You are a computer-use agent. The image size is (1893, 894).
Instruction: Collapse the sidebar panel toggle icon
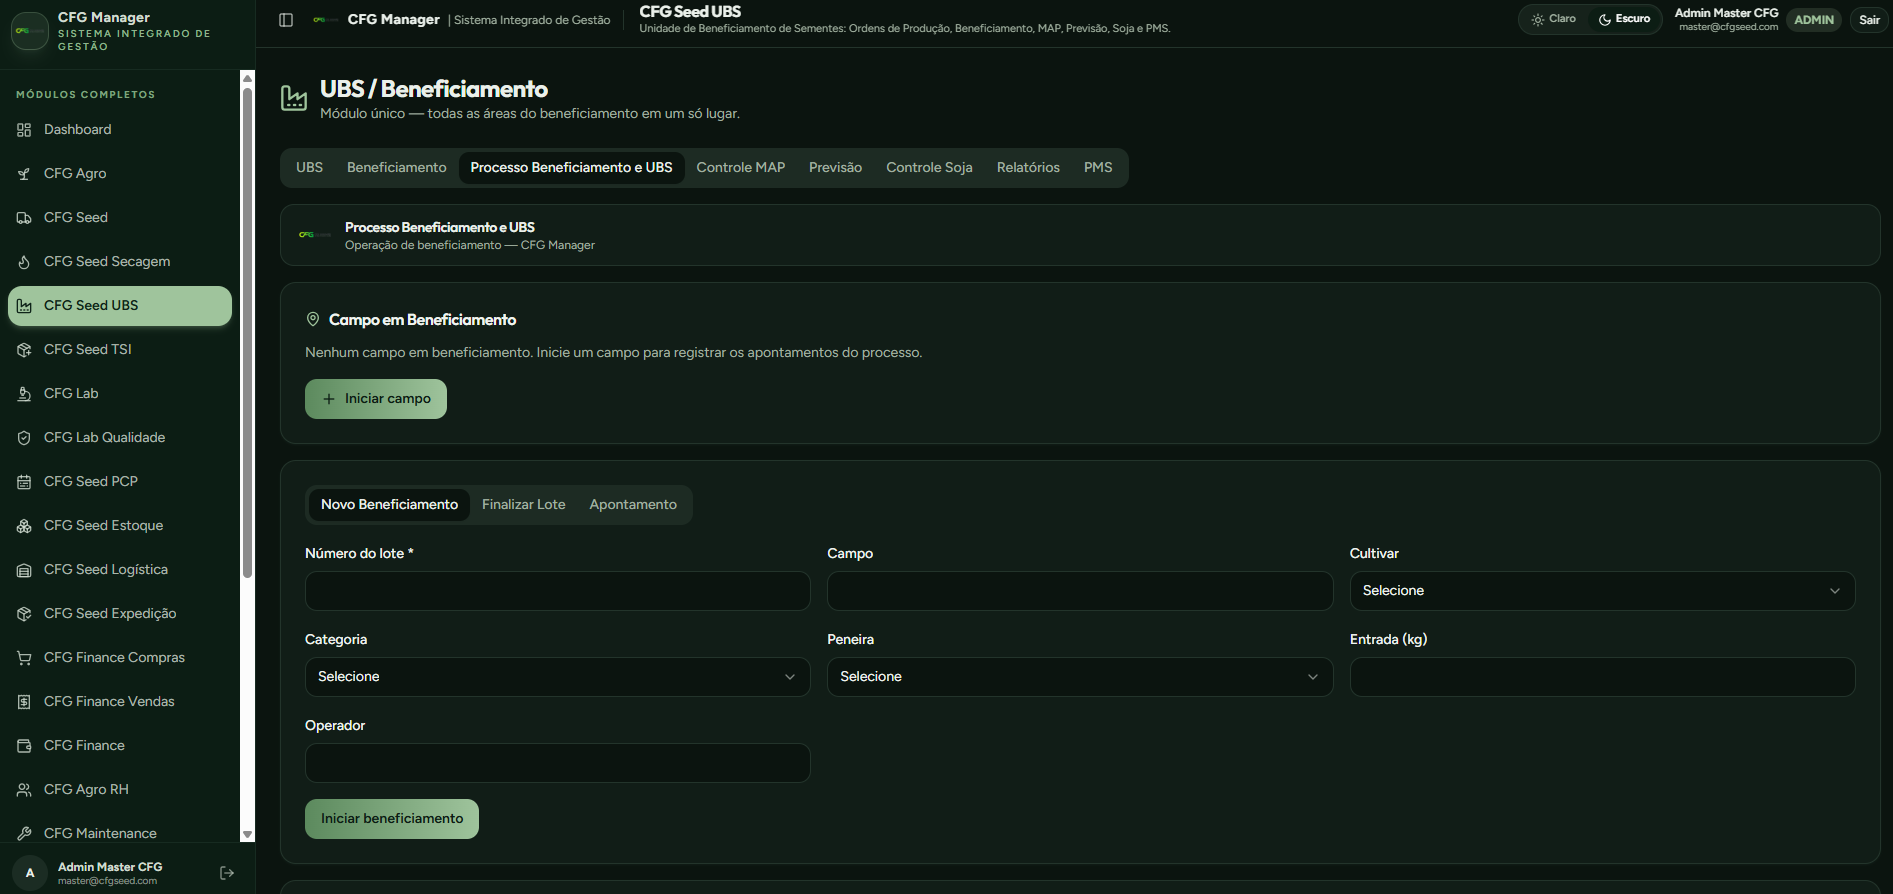(x=286, y=20)
